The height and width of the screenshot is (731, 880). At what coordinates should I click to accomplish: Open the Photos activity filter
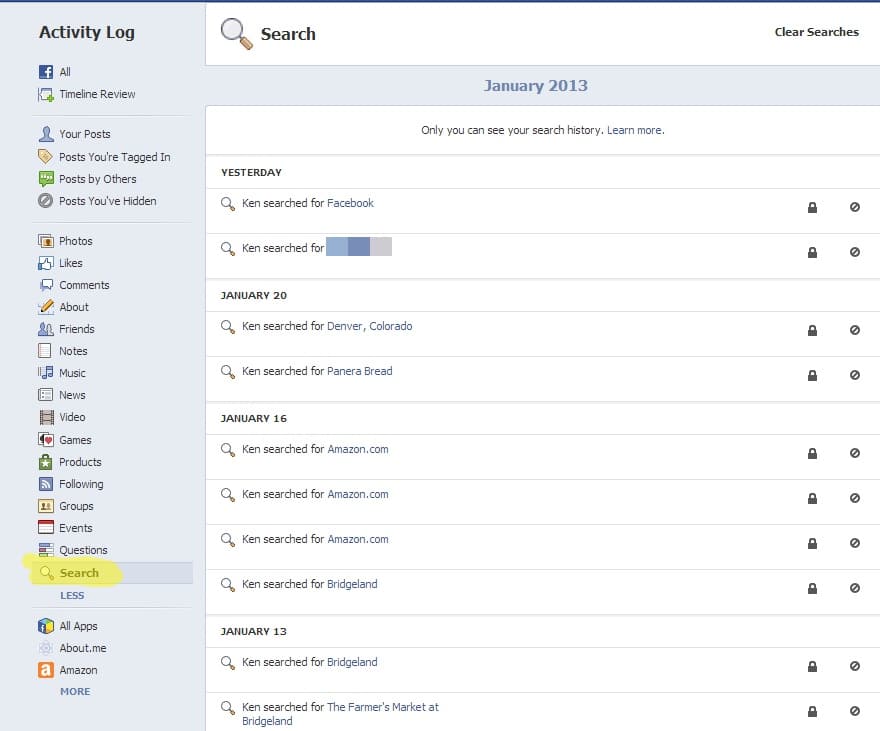coord(65,241)
